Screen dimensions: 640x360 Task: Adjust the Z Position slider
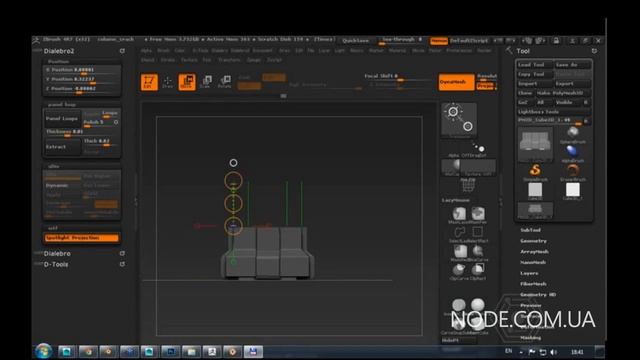coord(82,89)
